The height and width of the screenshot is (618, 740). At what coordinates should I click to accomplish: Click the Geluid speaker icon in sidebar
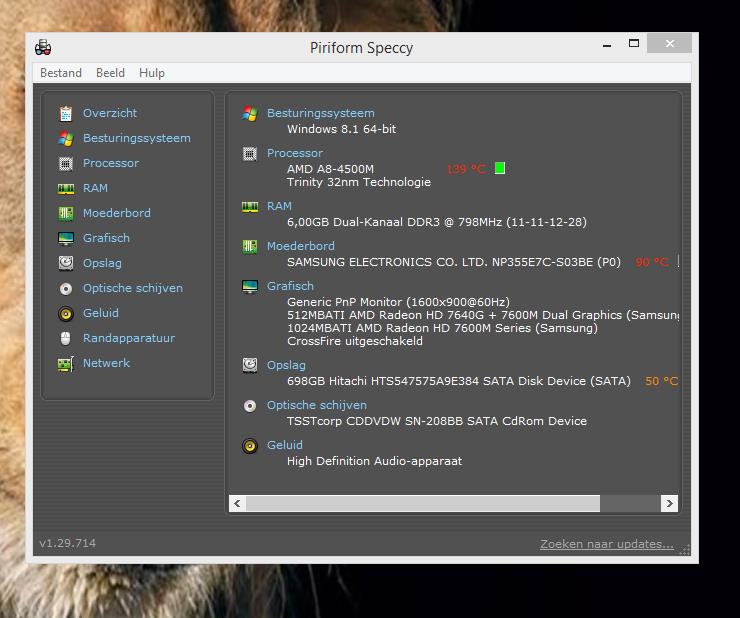point(66,314)
